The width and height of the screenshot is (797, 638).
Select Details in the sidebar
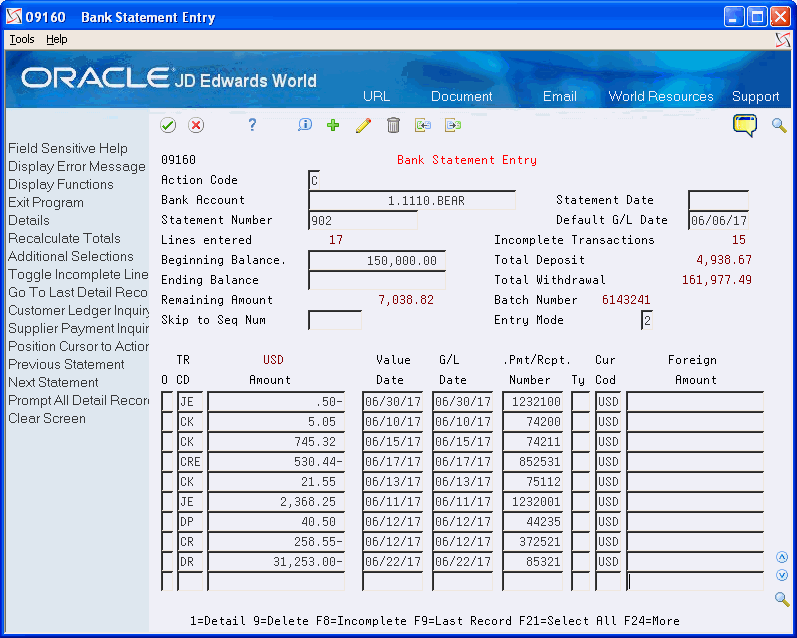tap(29, 220)
